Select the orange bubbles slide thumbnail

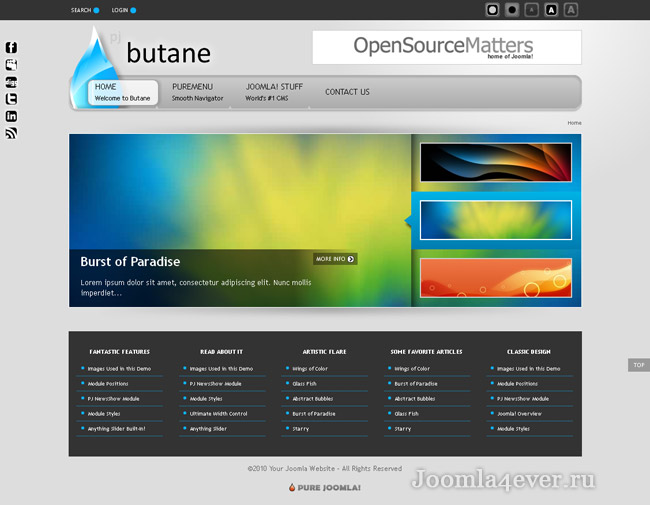point(496,278)
